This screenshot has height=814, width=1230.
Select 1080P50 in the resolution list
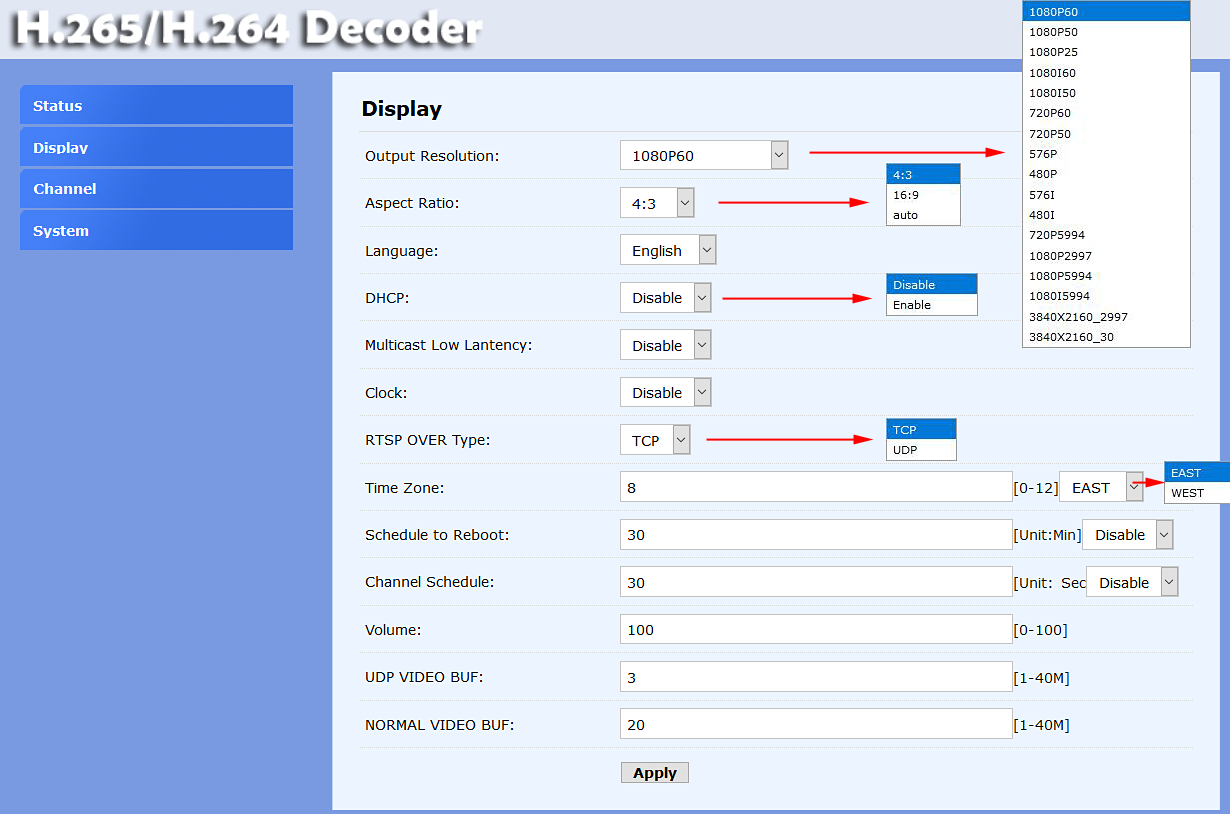coord(1106,32)
